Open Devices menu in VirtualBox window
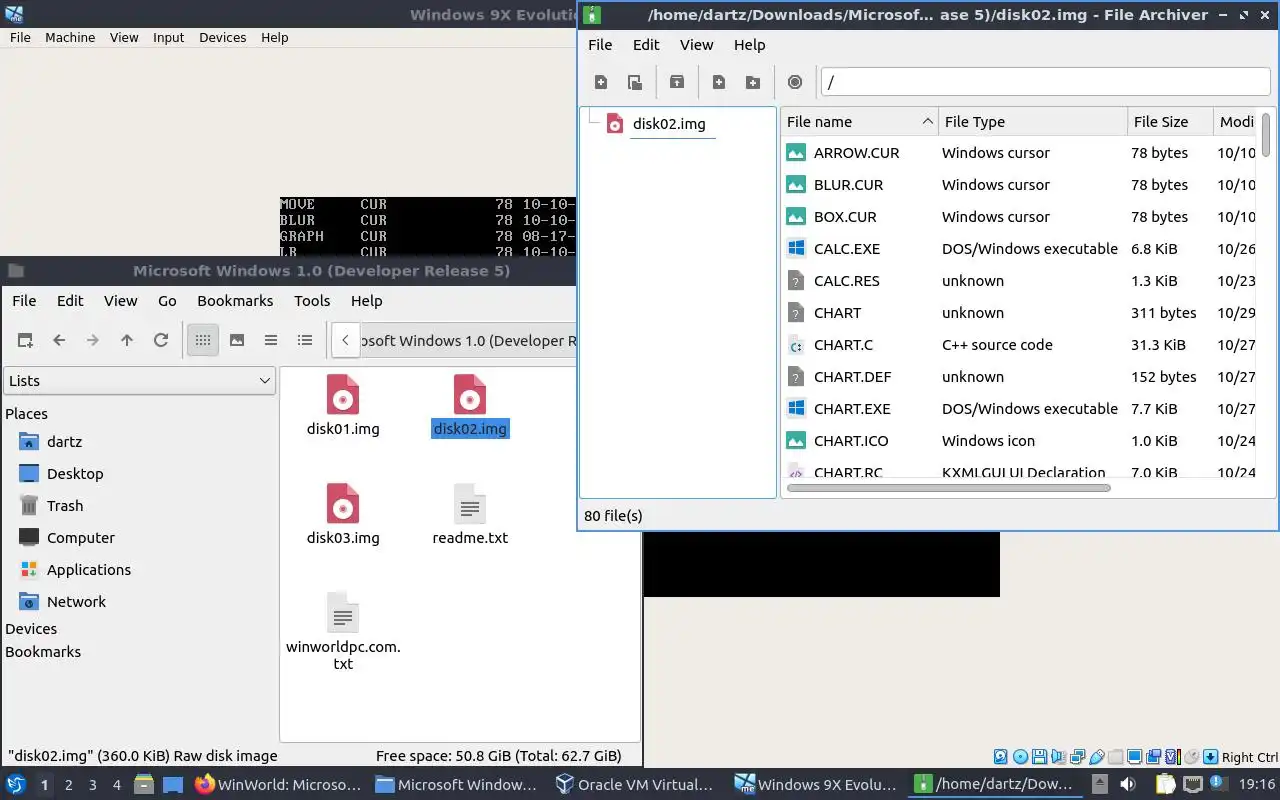 (222, 37)
